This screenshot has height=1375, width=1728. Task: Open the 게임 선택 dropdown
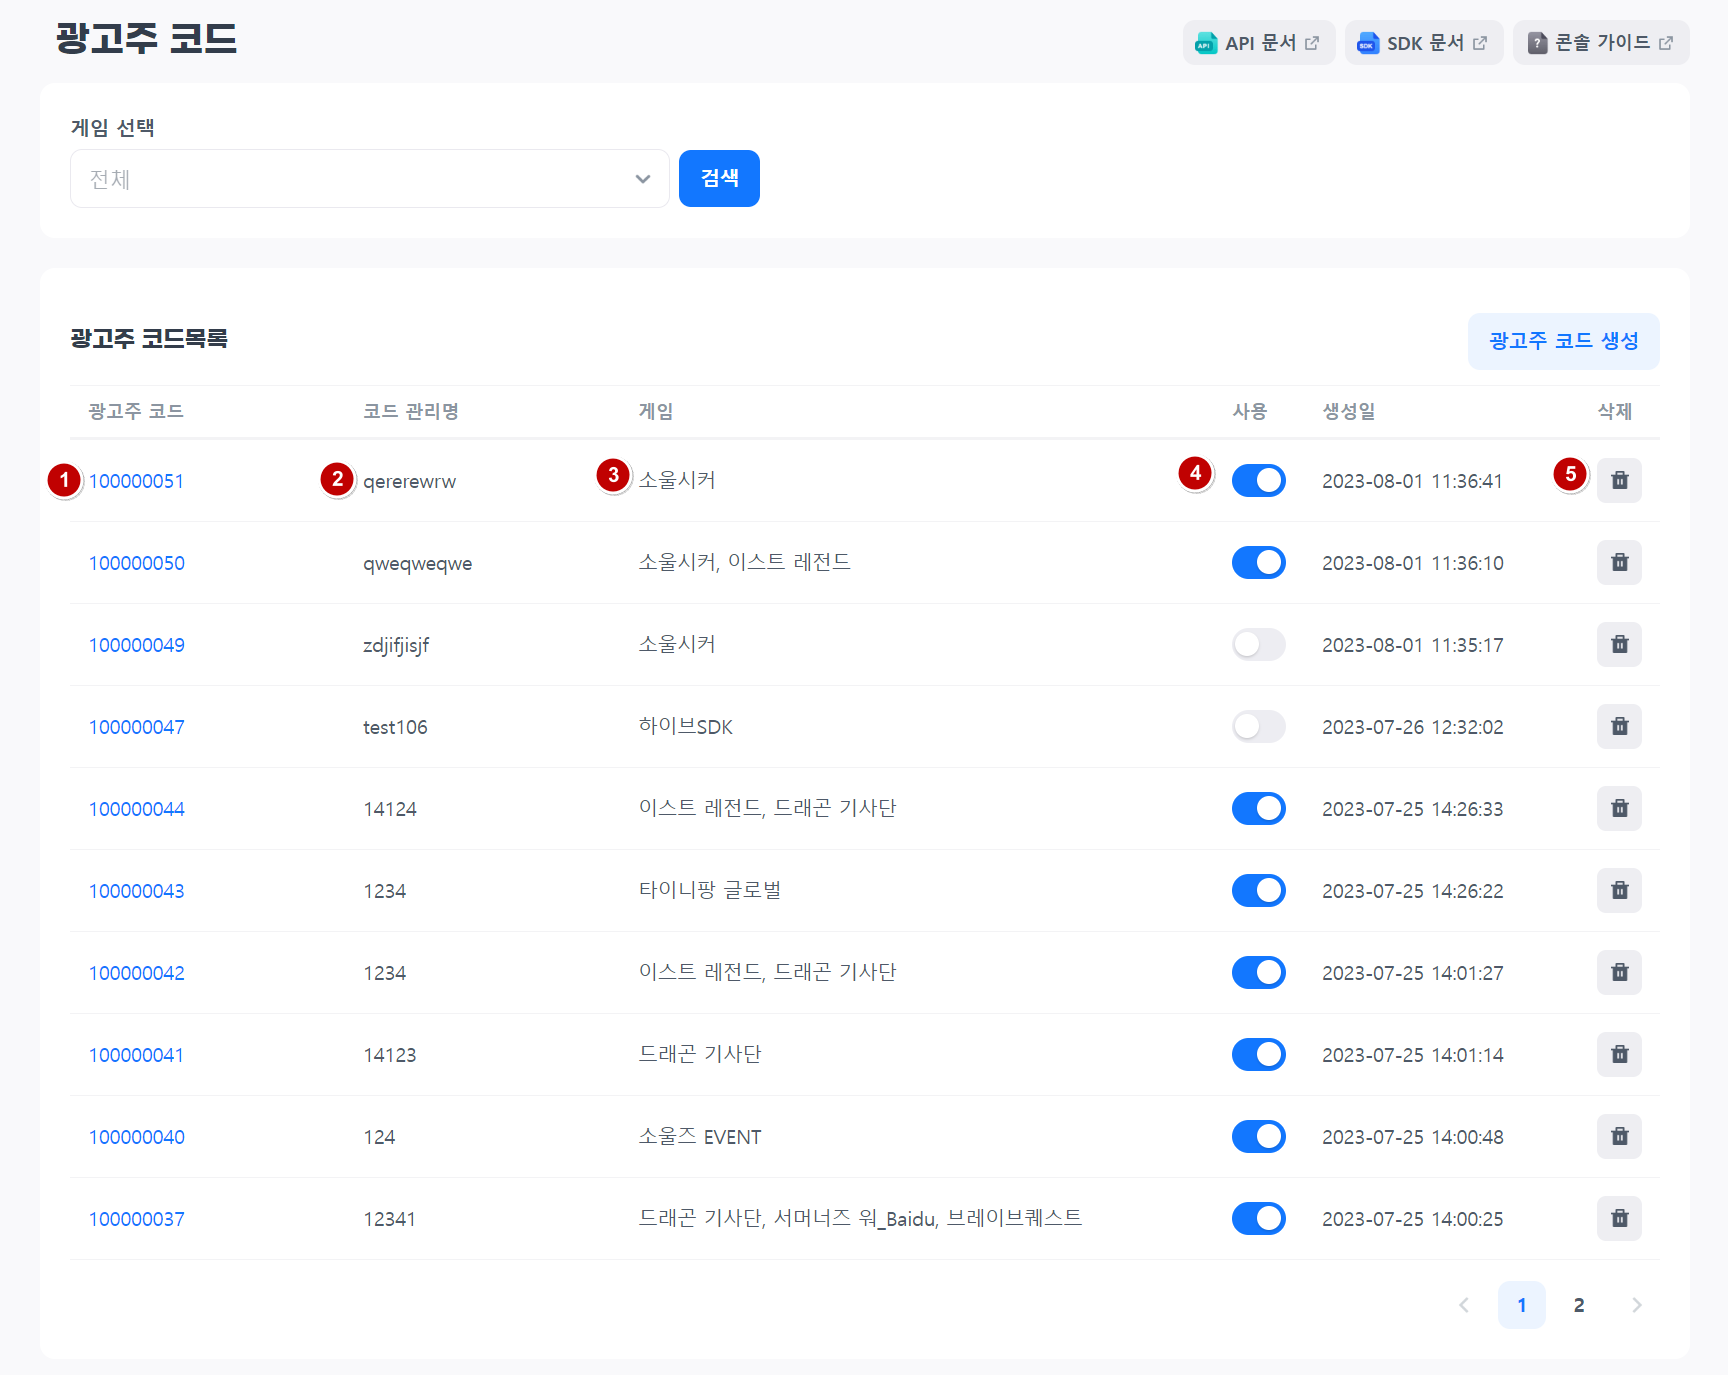point(369,179)
